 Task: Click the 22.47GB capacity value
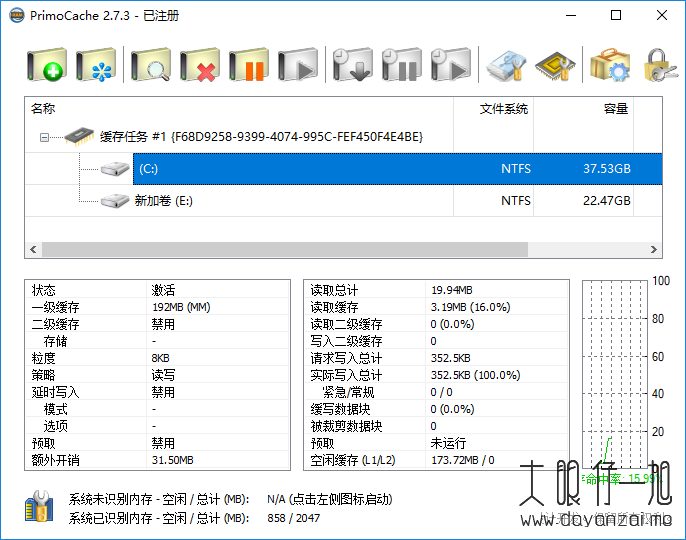pyautogui.click(x=607, y=201)
